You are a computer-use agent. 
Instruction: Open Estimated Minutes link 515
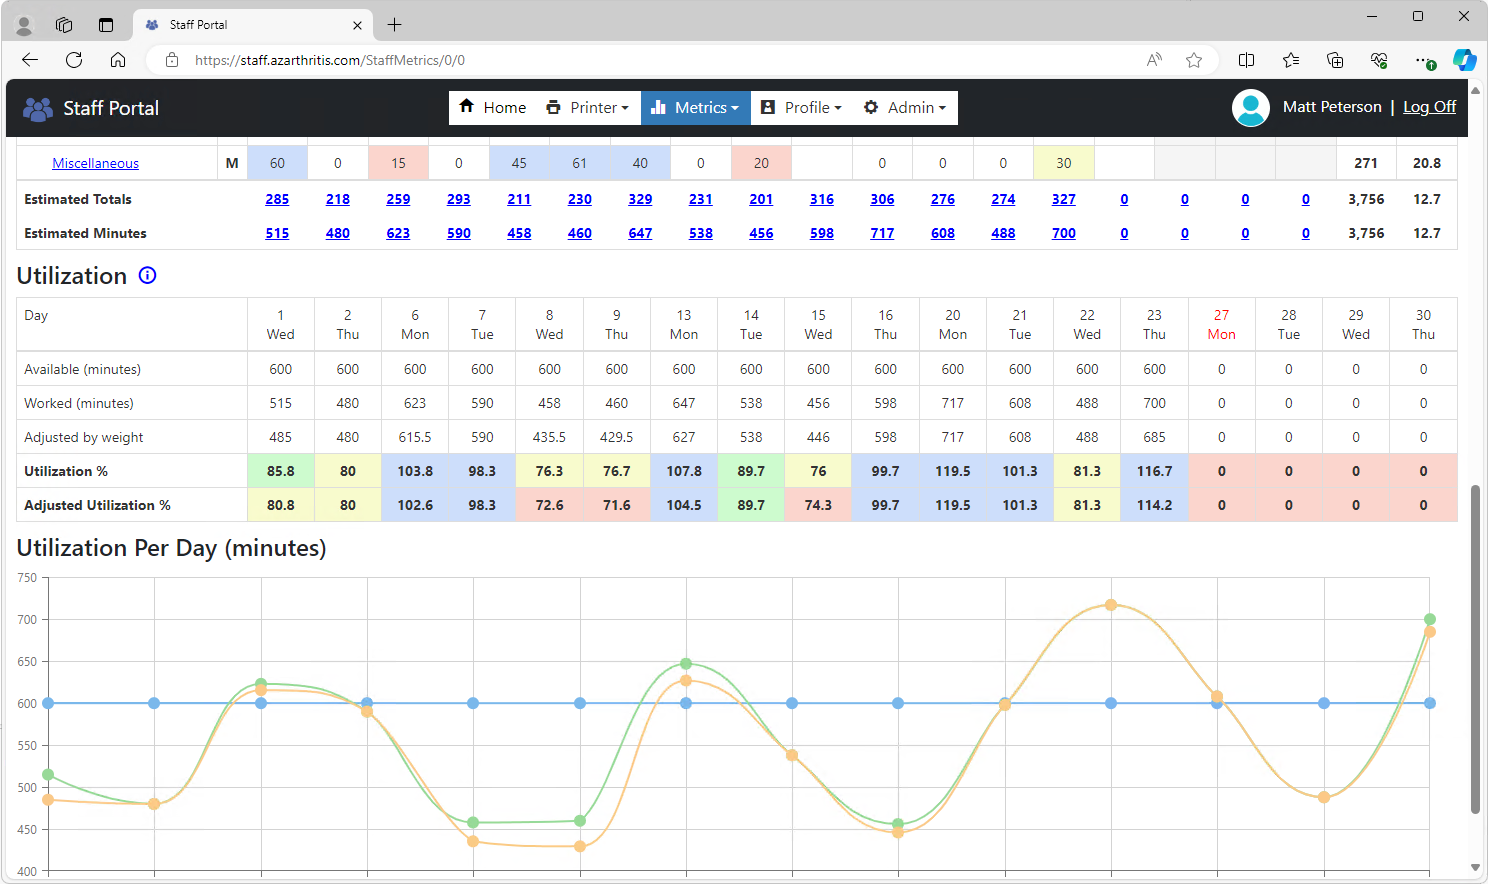277,233
